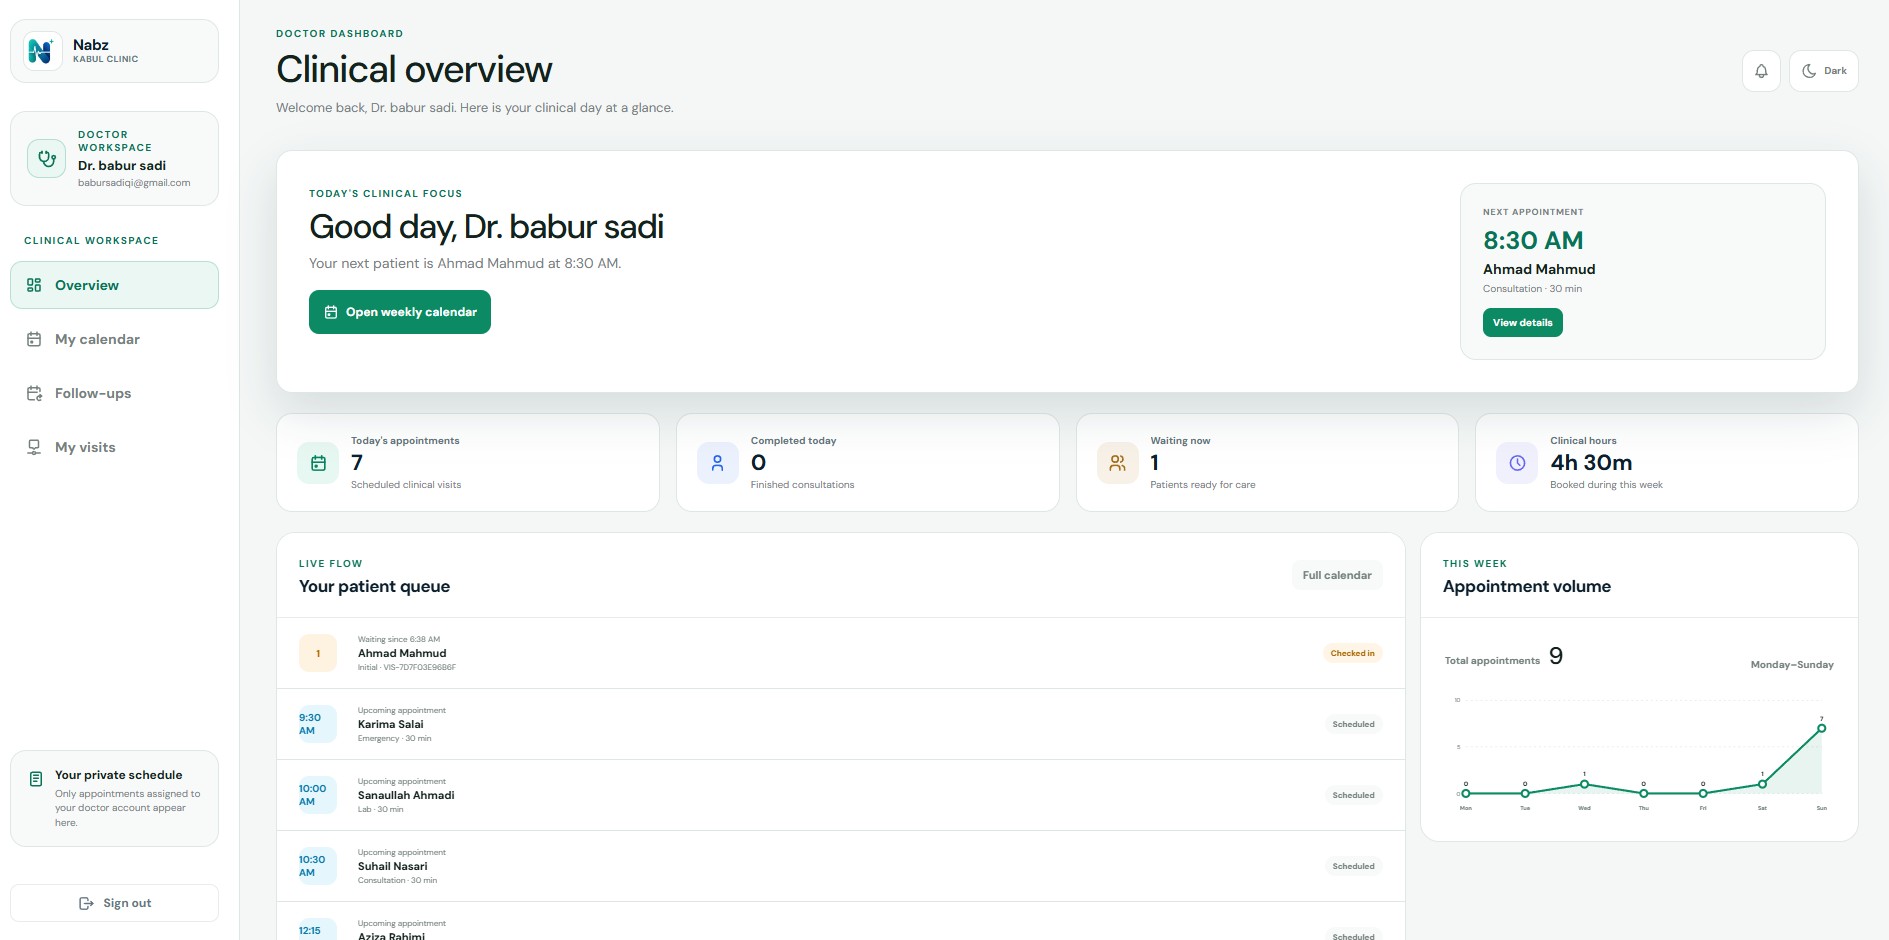Select Karima Salai's 9:30 AM appointment
The height and width of the screenshot is (940, 1889).
[840, 724]
